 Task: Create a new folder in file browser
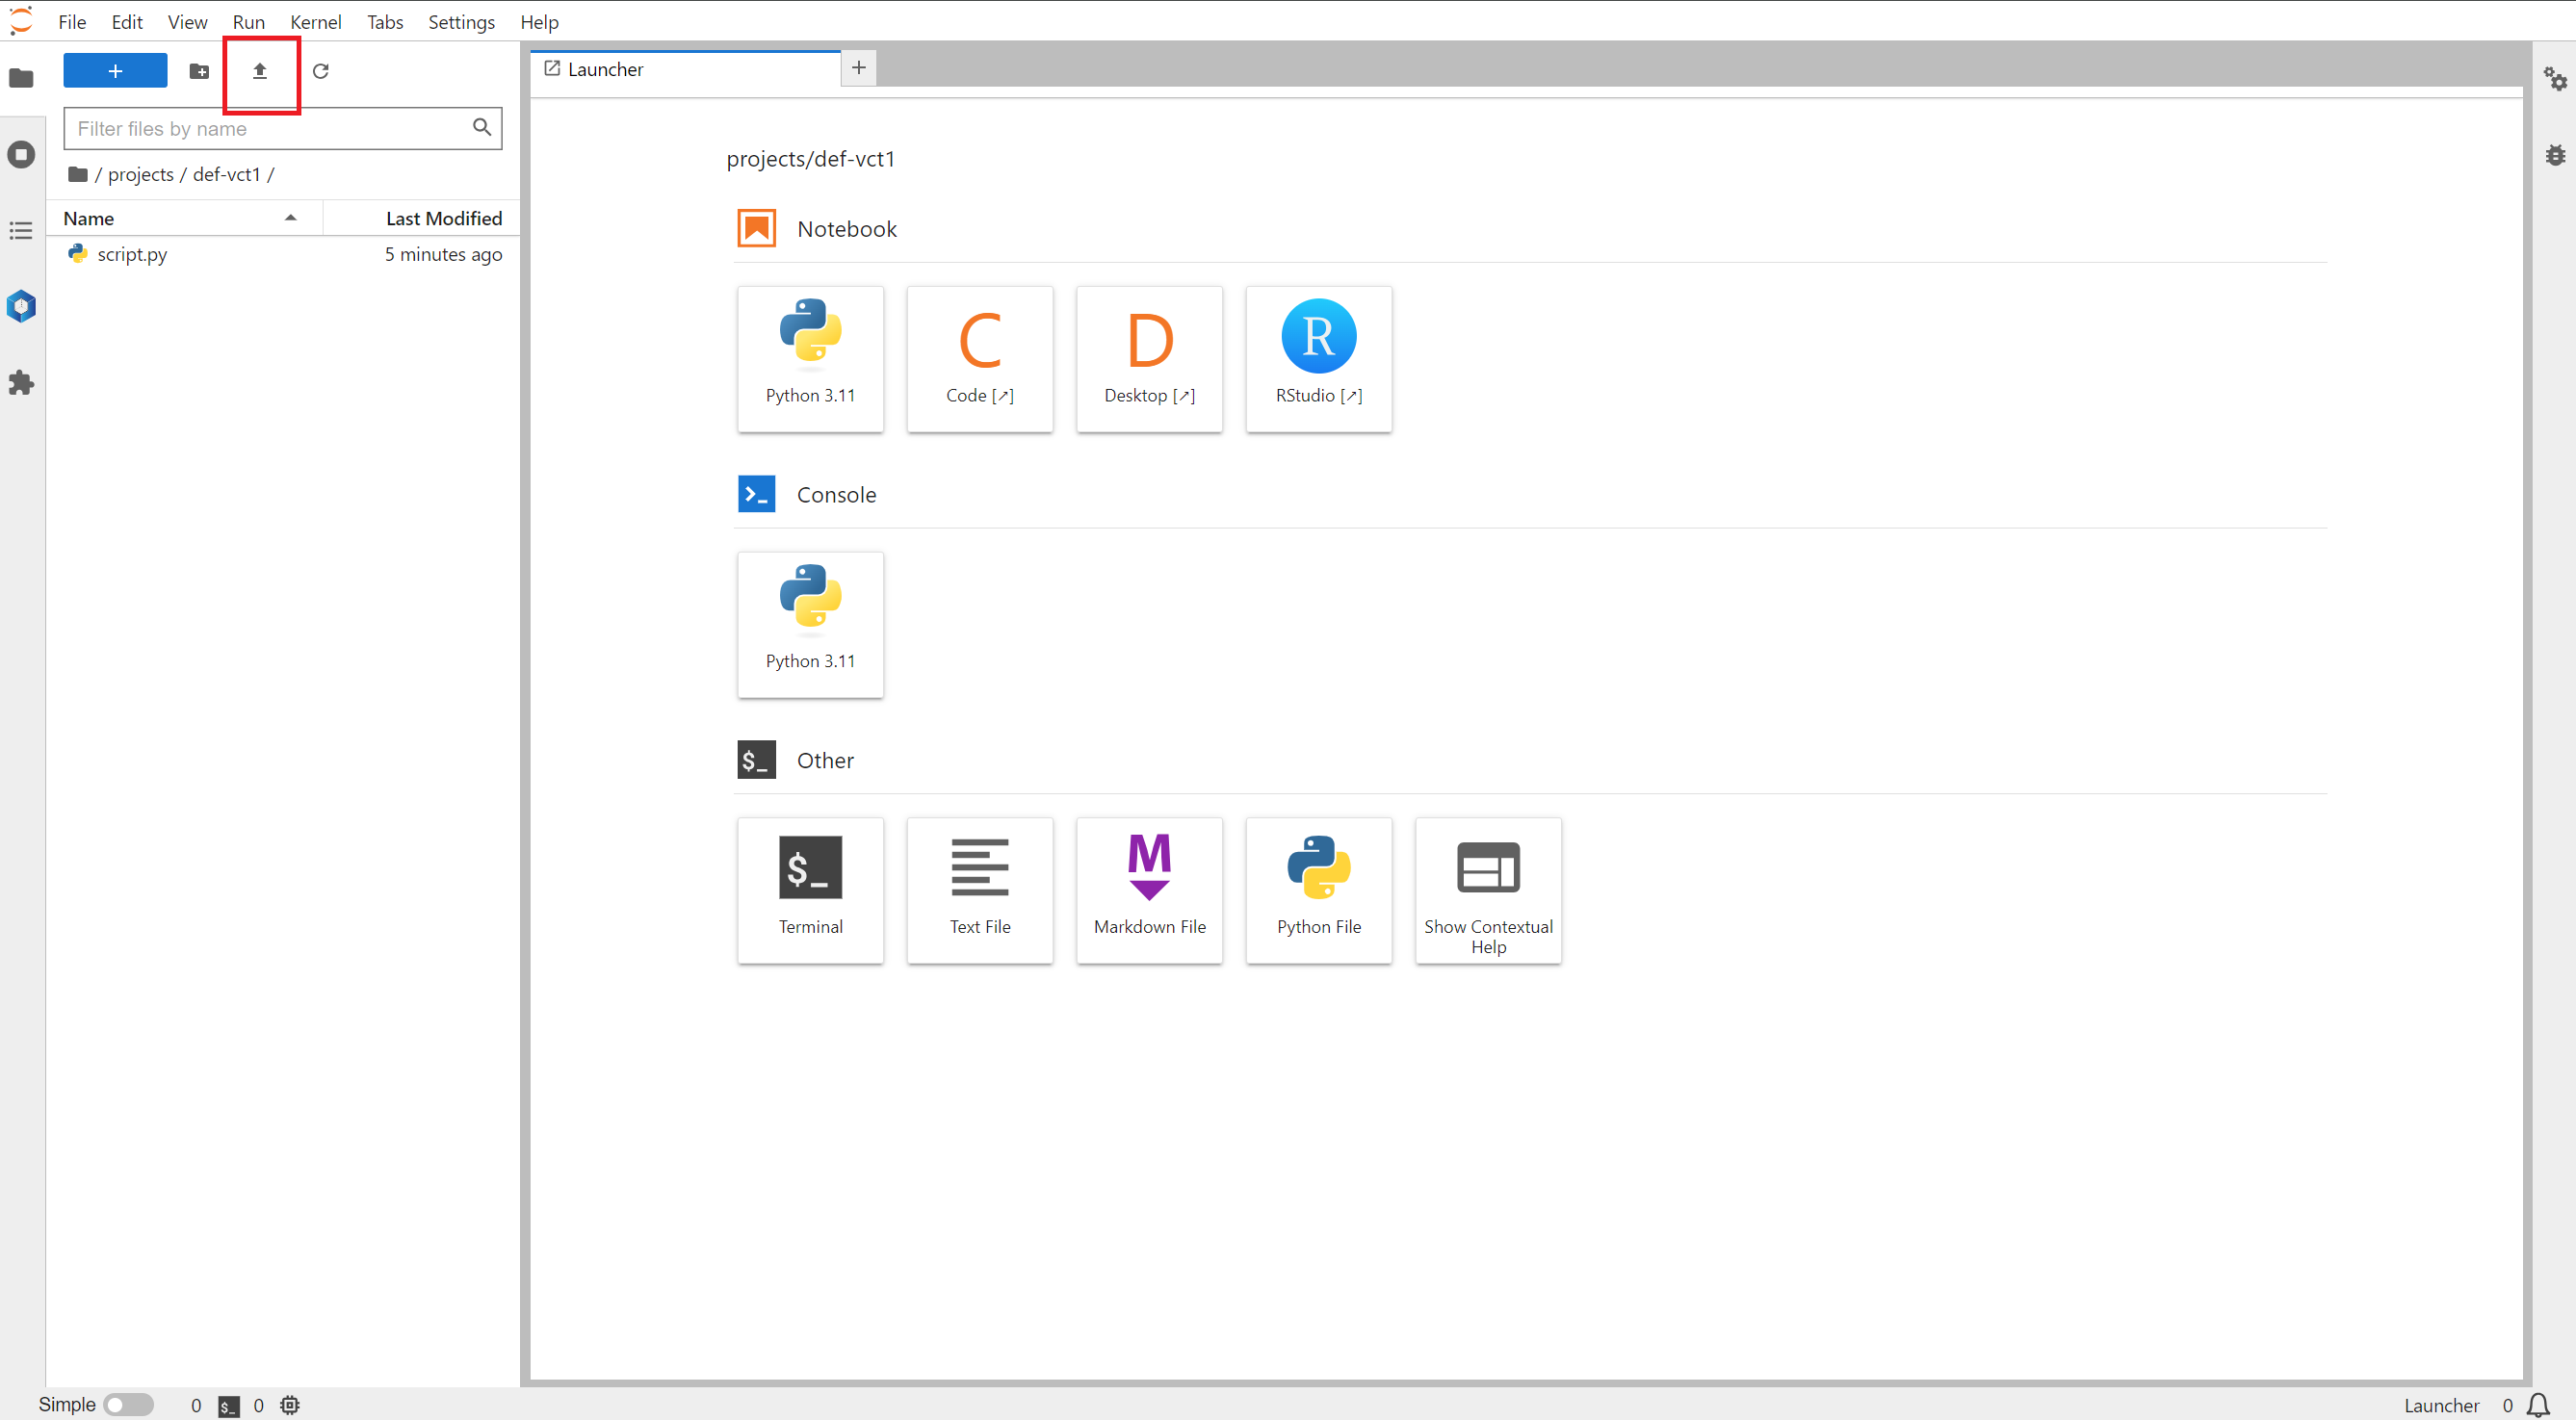[x=199, y=71]
